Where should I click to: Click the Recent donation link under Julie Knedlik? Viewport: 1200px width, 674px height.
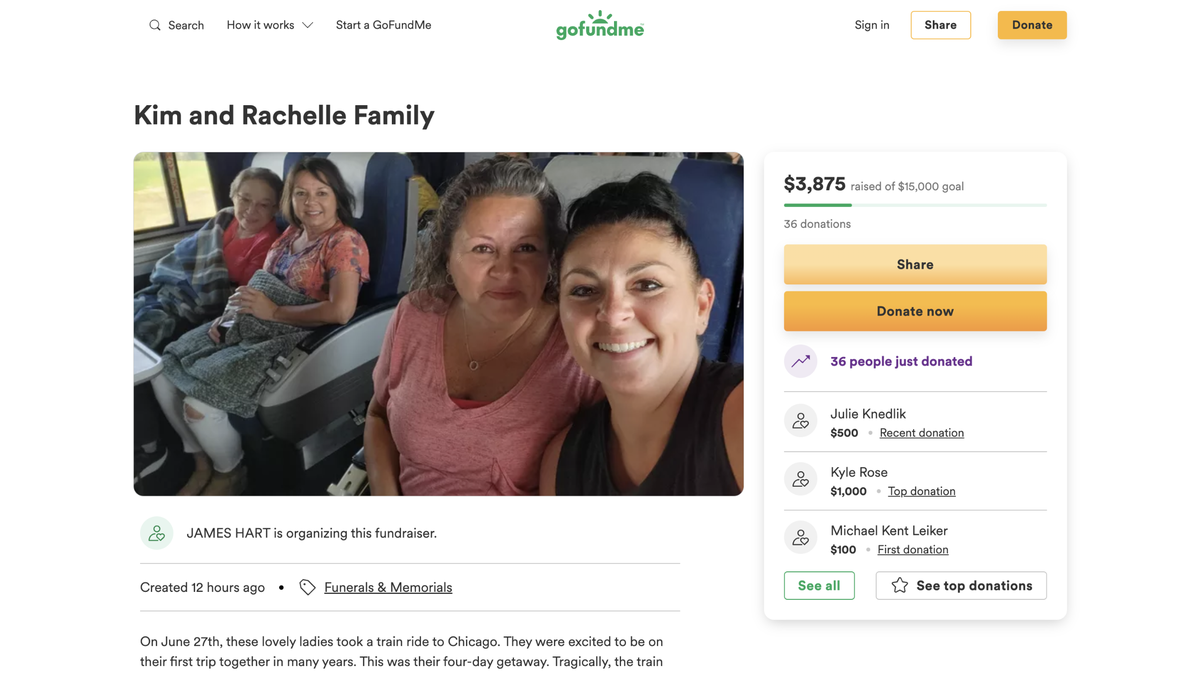coord(921,432)
